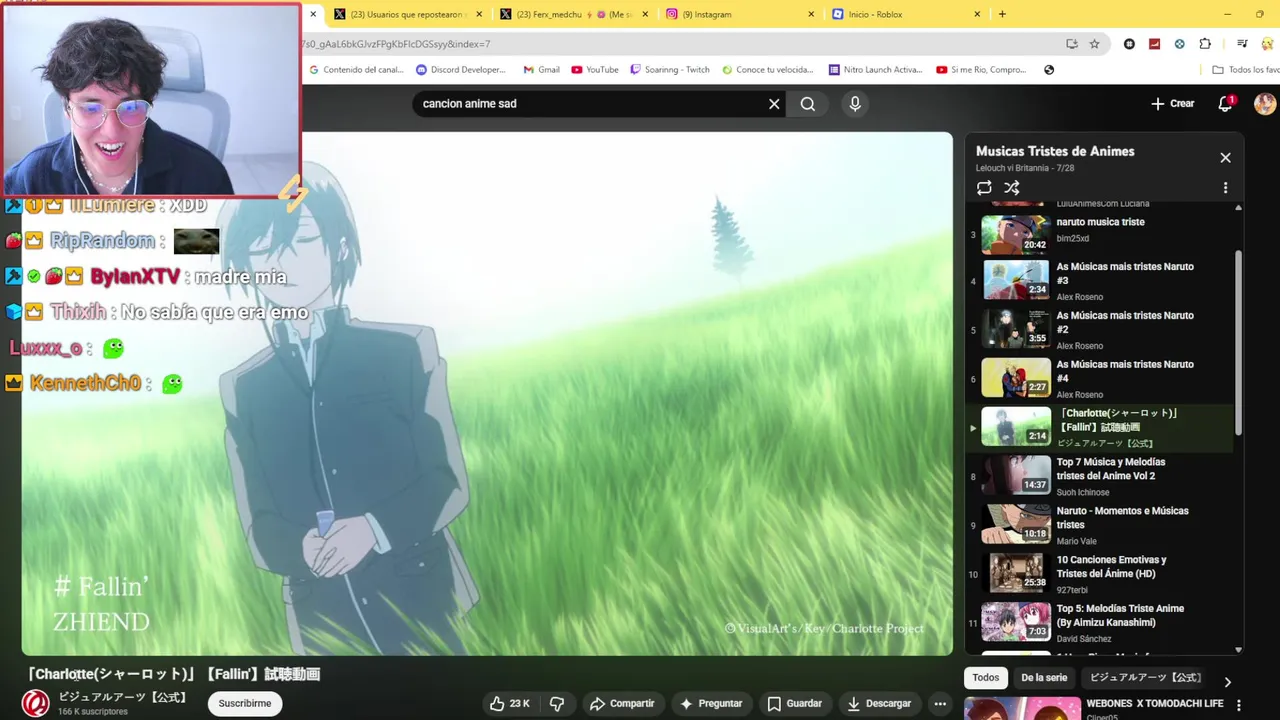The image size is (1280, 720).
Task: Open YouTube notifications bell
Action: (x=1225, y=104)
